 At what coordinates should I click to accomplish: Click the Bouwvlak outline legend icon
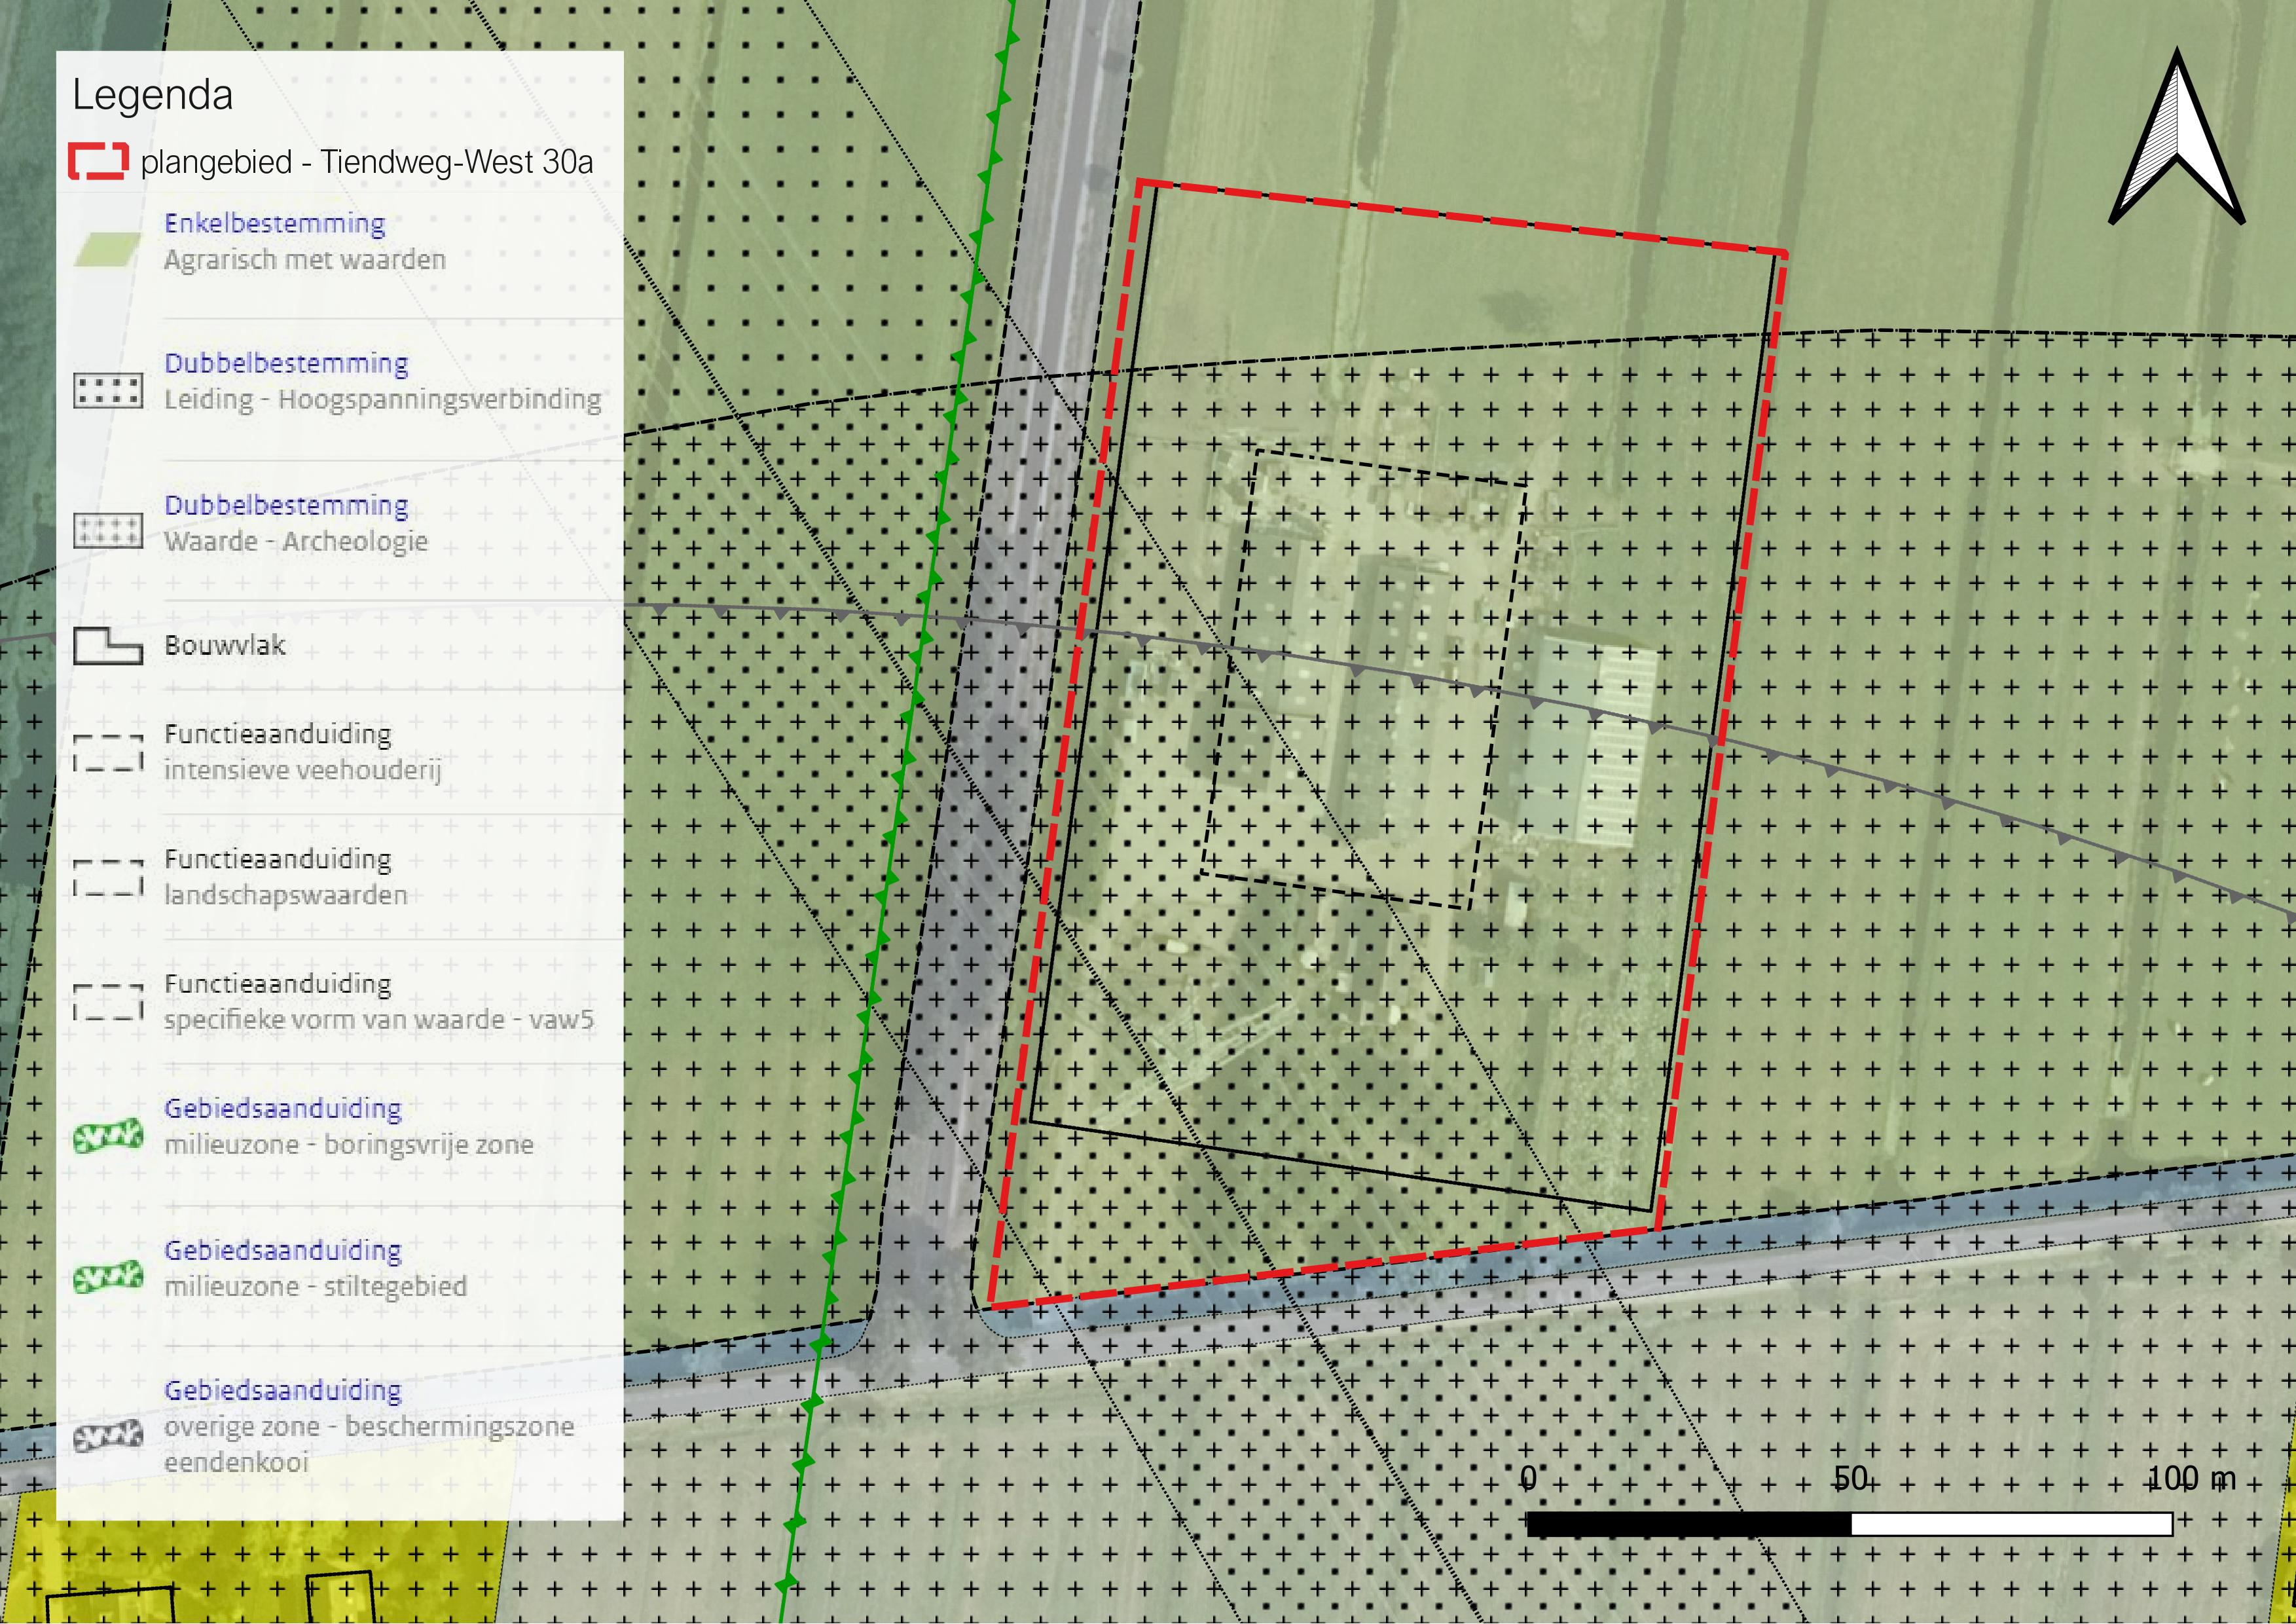(107, 647)
